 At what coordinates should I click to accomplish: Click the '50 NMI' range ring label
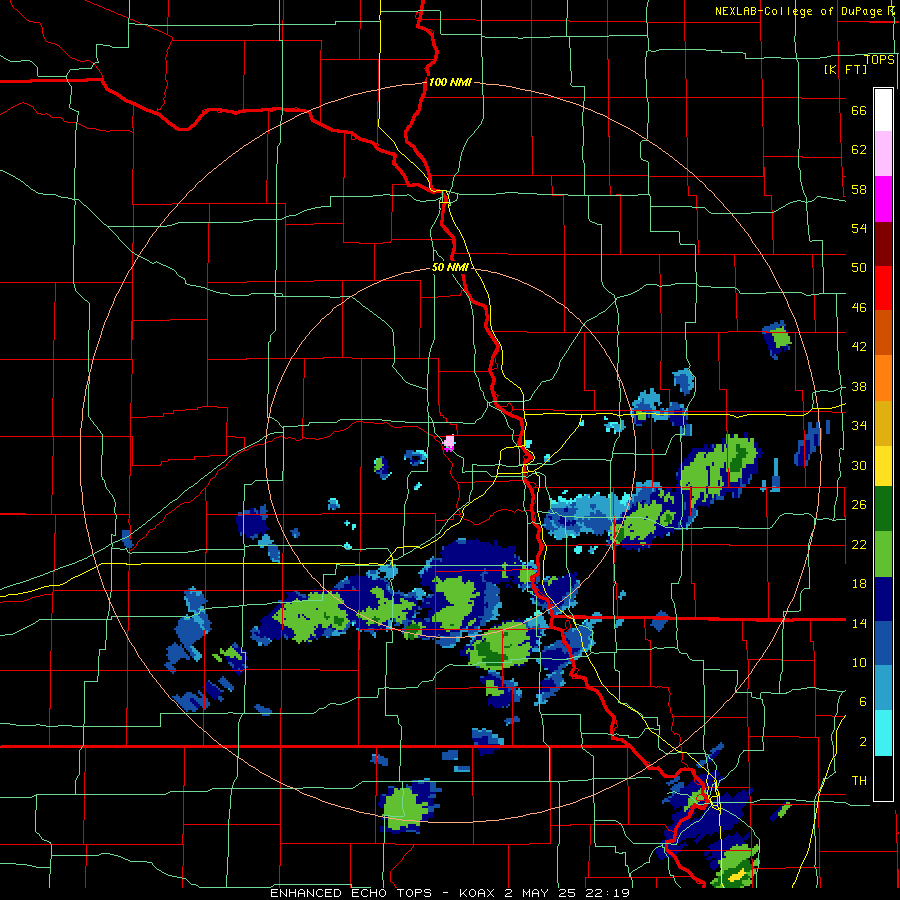click(451, 267)
